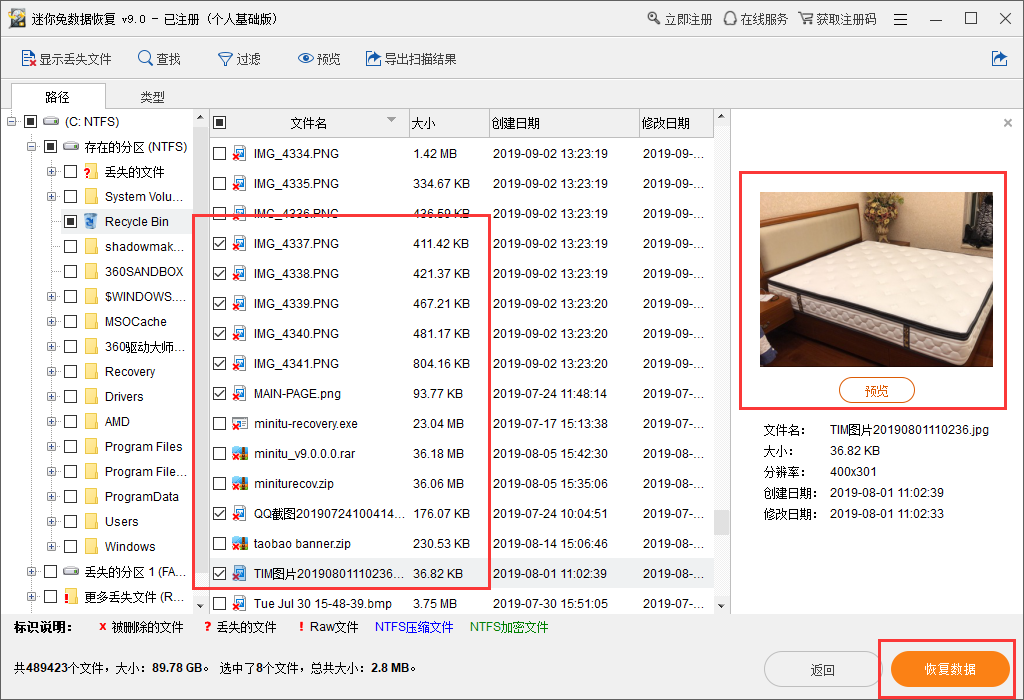Select the QQ截图20190724100414 file row
Image resolution: width=1024 pixels, height=700 pixels.
pyautogui.click(x=462, y=514)
